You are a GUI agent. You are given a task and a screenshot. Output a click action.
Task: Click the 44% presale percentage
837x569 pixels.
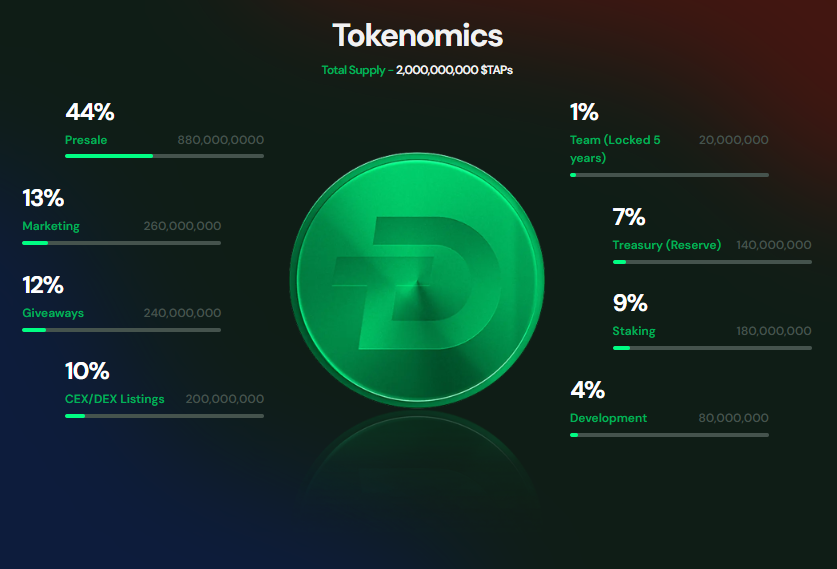coord(89,112)
